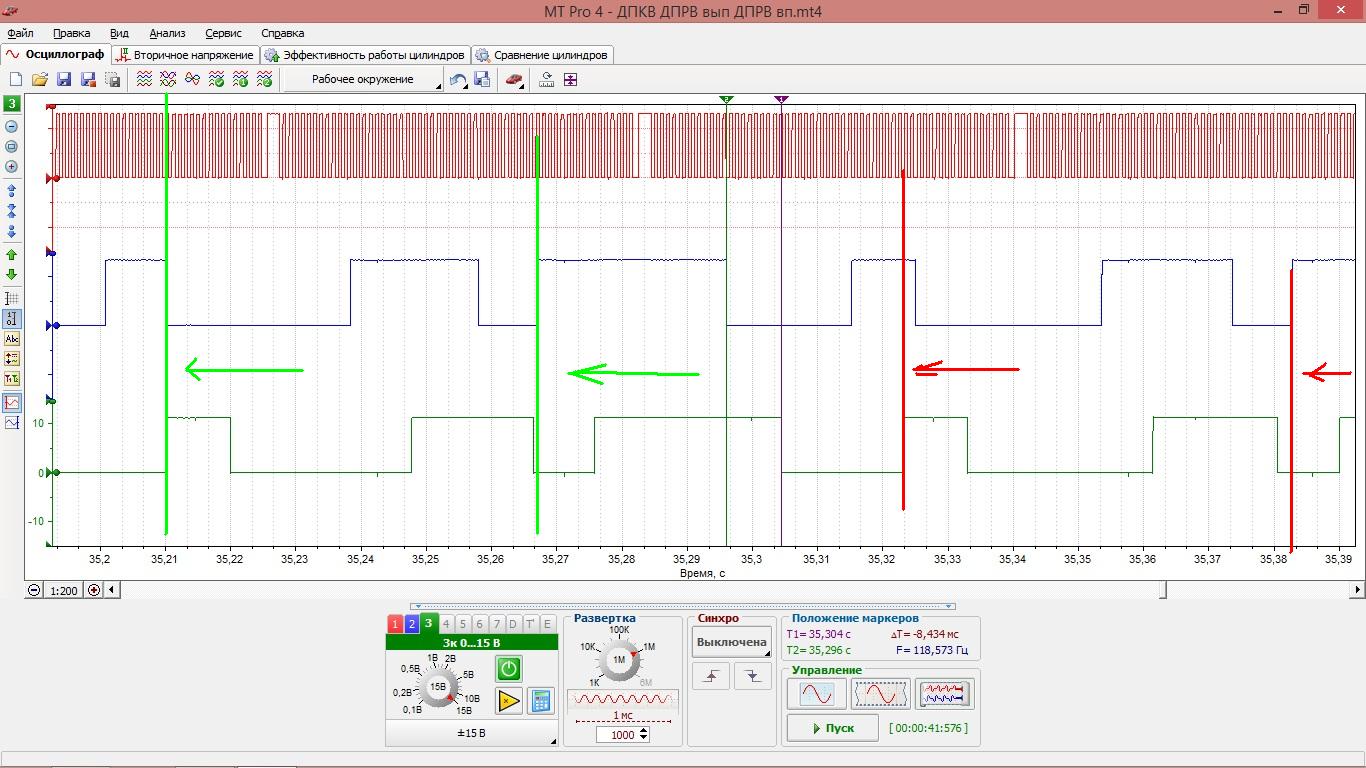
Task: Open the Правка menu
Action: 71,33
